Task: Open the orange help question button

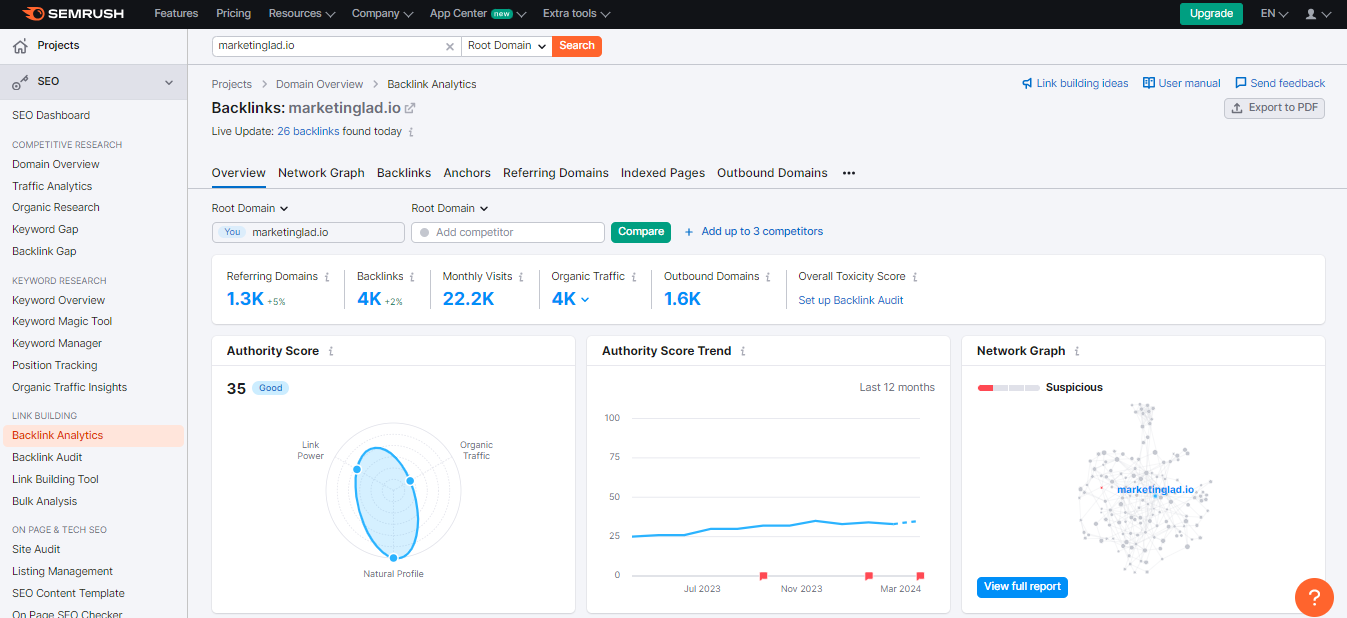Action: pyautogui.click(x=1314, y=597)
